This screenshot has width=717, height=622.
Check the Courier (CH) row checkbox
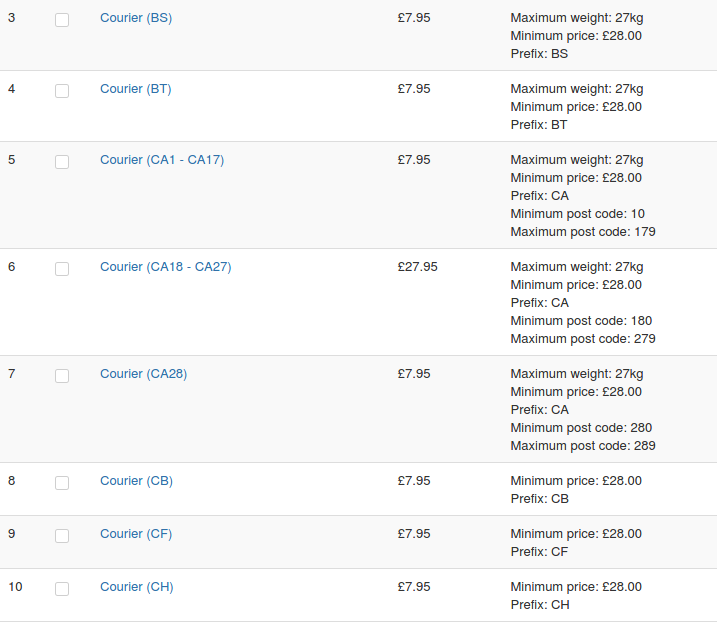(62, 588)
